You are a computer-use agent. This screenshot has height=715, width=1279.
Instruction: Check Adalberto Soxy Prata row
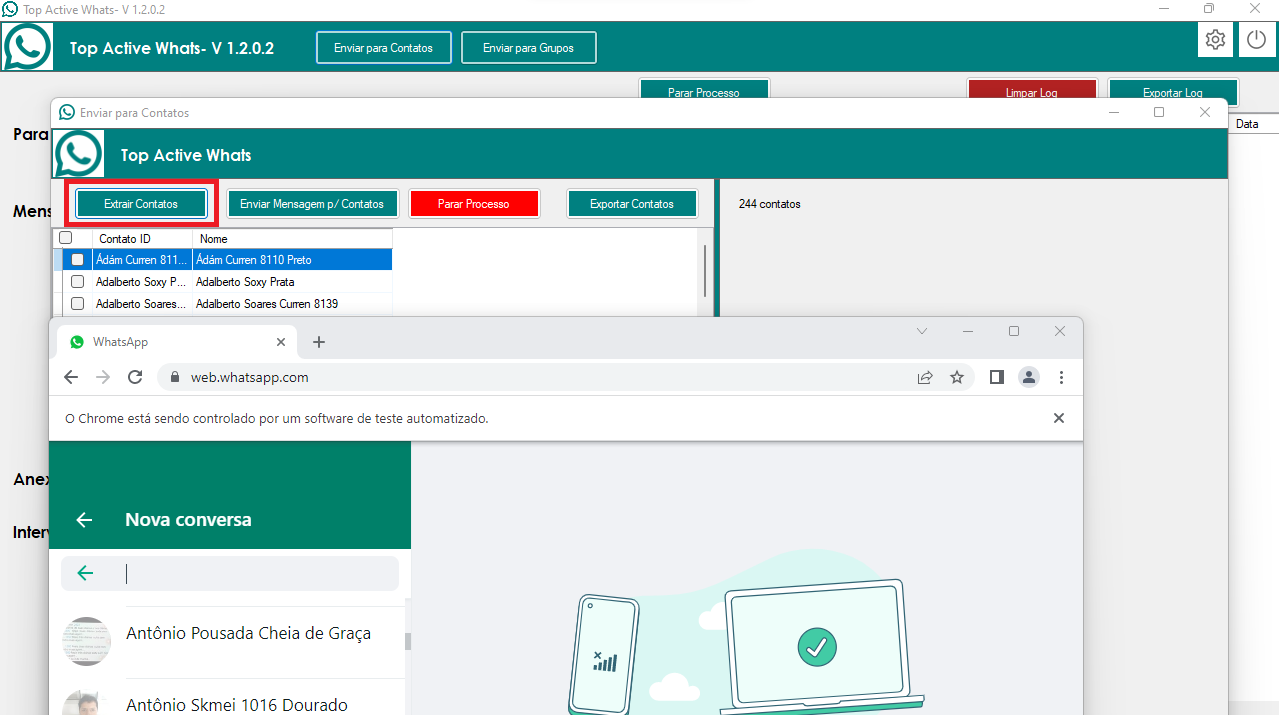coord(77,282)
